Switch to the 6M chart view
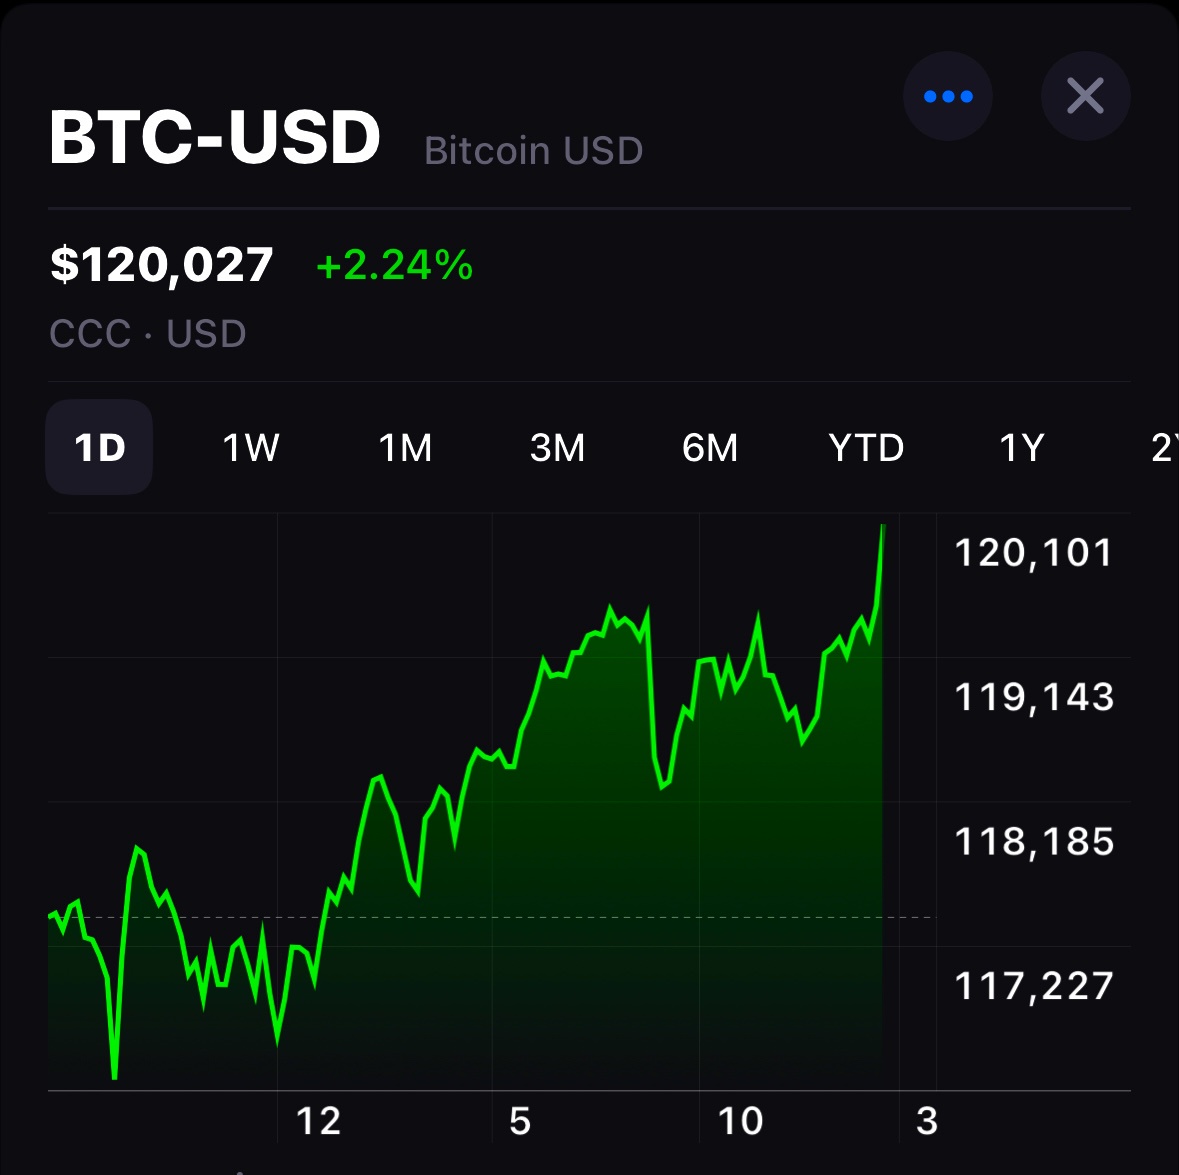This screenshot has width=1179, height=1175. 710,447
